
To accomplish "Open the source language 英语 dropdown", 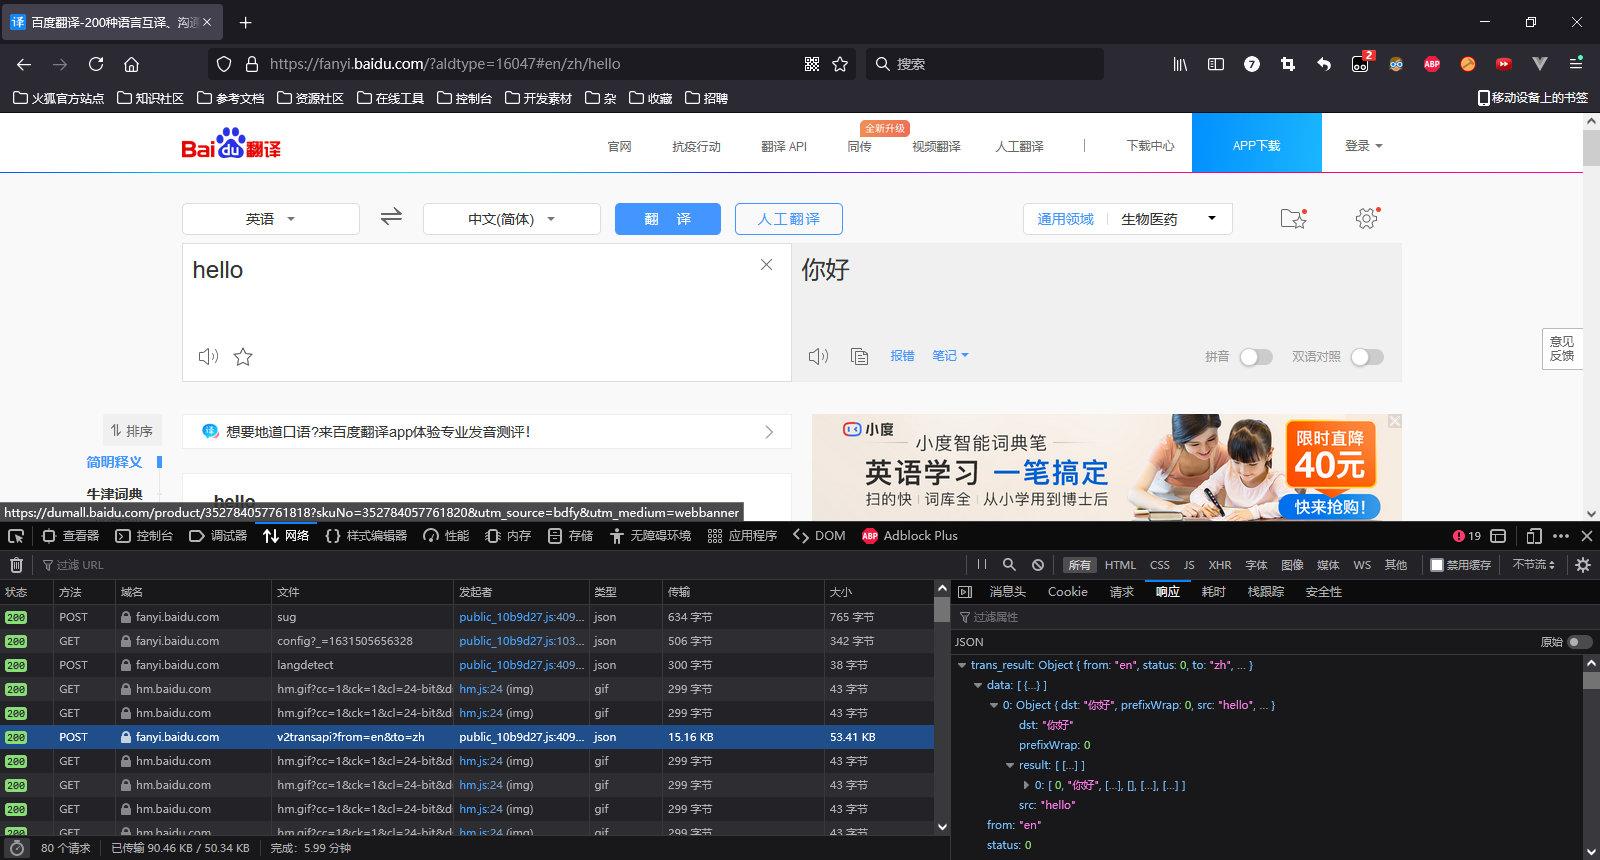I will (271, 219).
